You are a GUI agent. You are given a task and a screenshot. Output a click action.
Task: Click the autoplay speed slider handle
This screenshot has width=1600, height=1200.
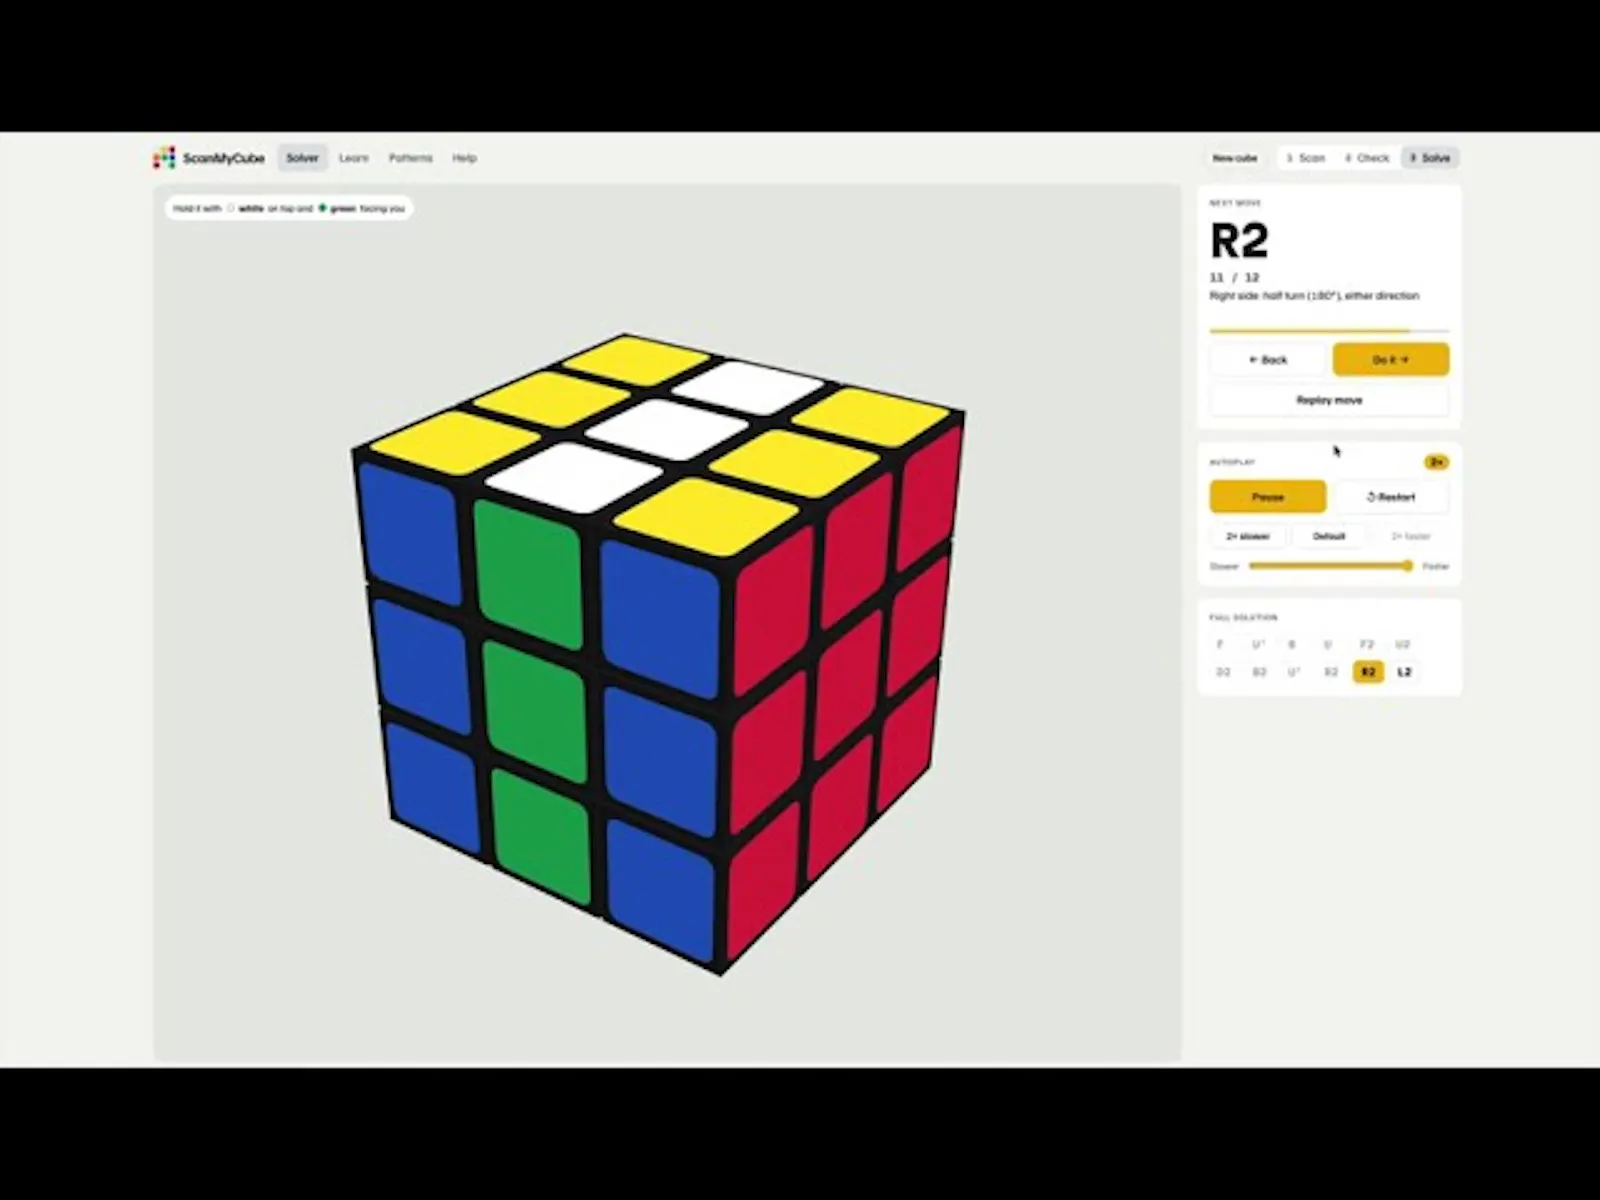click(x=1407, y=566)
